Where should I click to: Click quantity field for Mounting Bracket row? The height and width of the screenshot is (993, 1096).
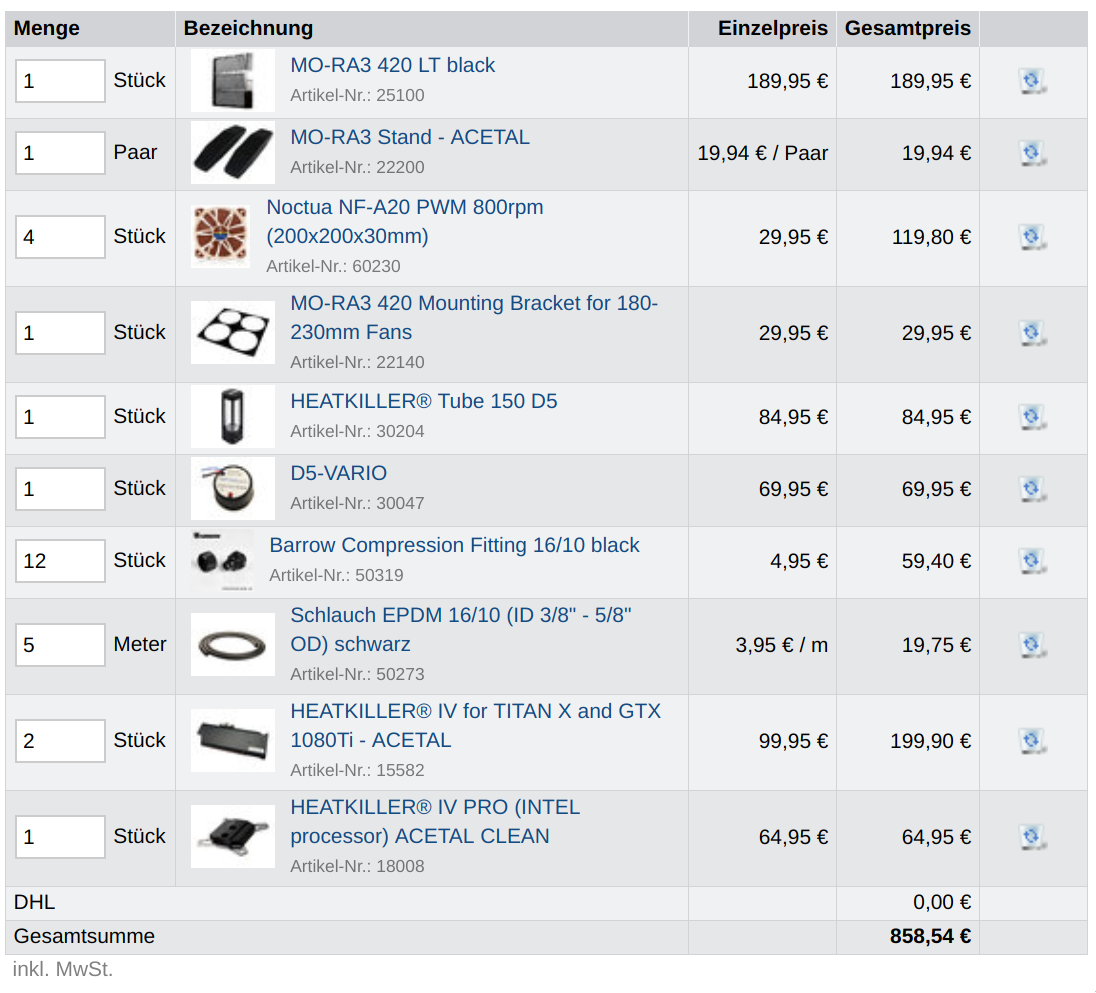[x=60, y=333]
